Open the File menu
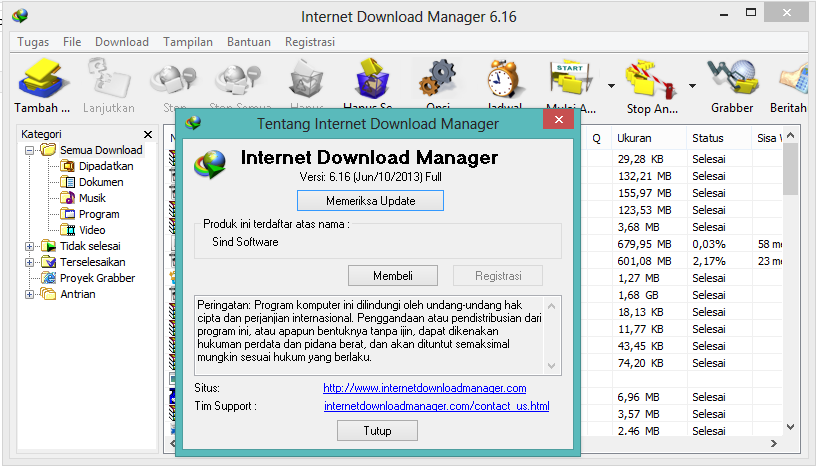Screen dimensions: 816x467 pos(72,42)
